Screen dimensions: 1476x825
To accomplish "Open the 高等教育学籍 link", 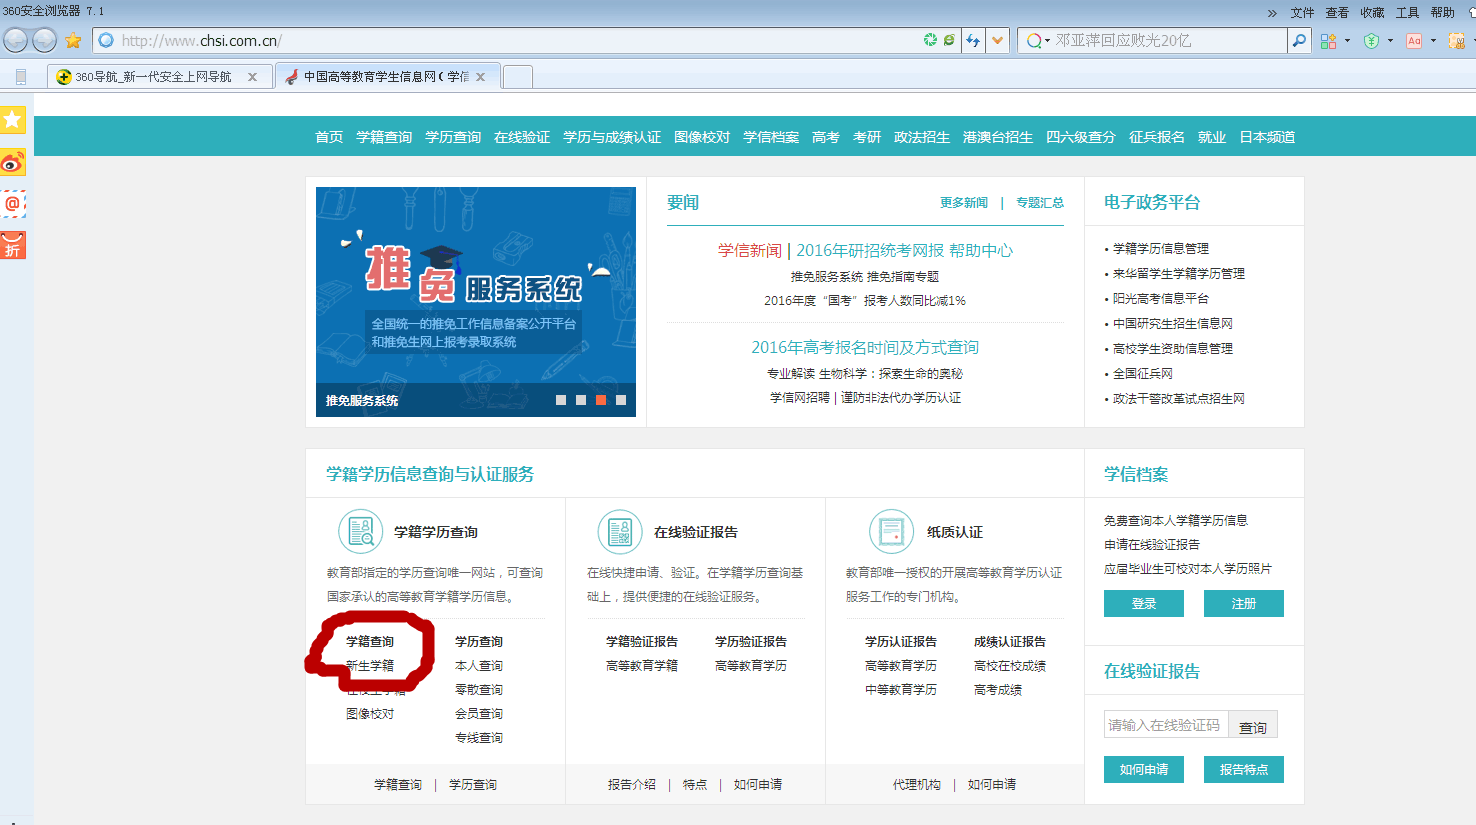I will [642, 666].
